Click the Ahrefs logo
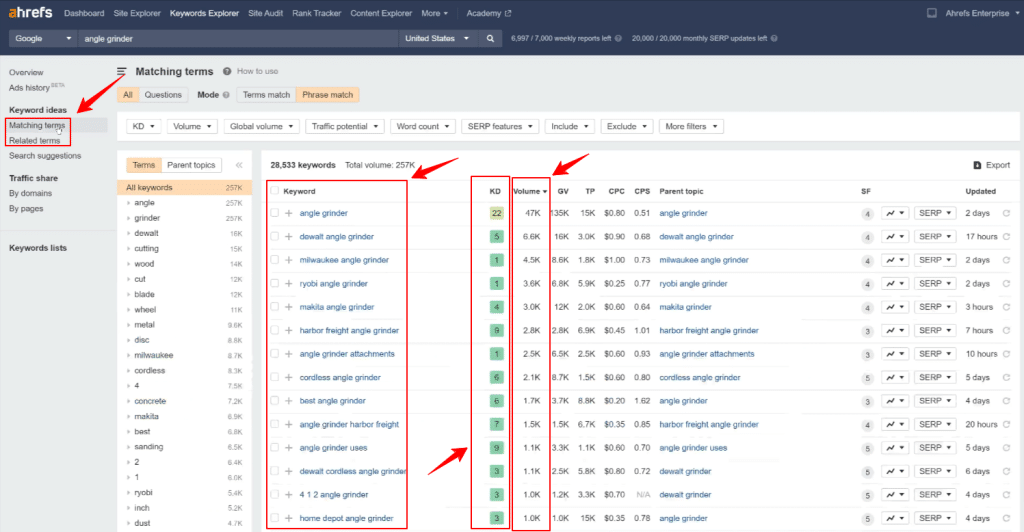 30,12
